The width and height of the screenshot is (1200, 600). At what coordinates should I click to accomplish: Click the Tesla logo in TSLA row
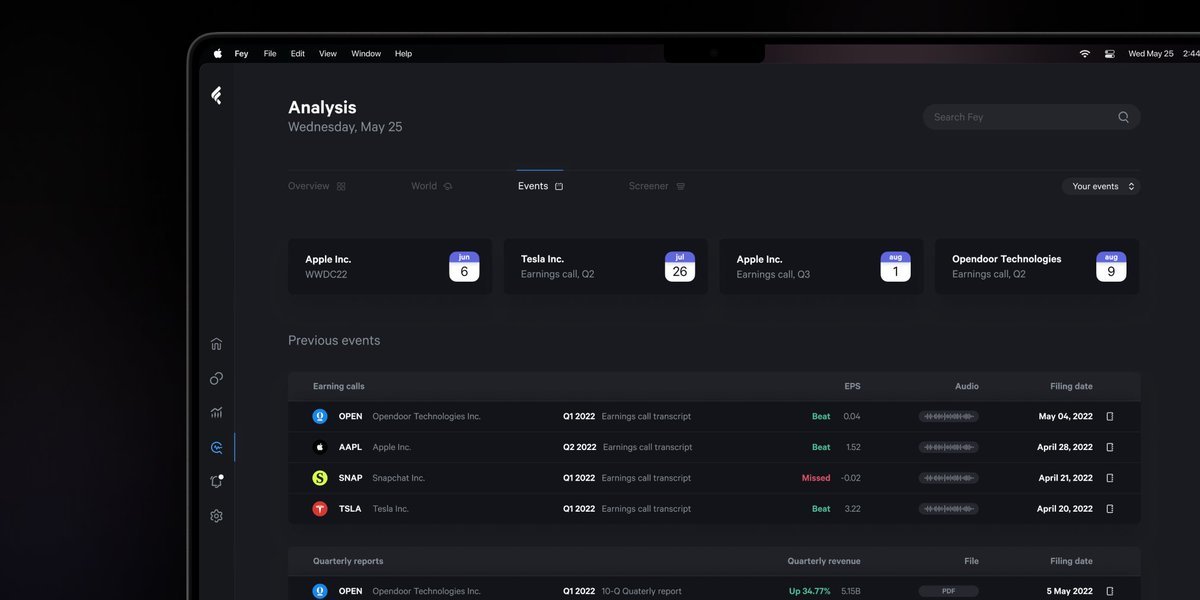pyautogui.click(x=320, y=508)
